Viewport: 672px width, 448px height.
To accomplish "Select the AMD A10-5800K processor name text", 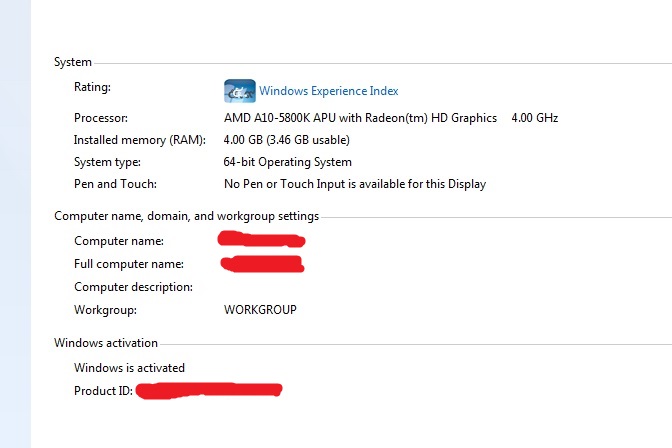I will 360,118.
